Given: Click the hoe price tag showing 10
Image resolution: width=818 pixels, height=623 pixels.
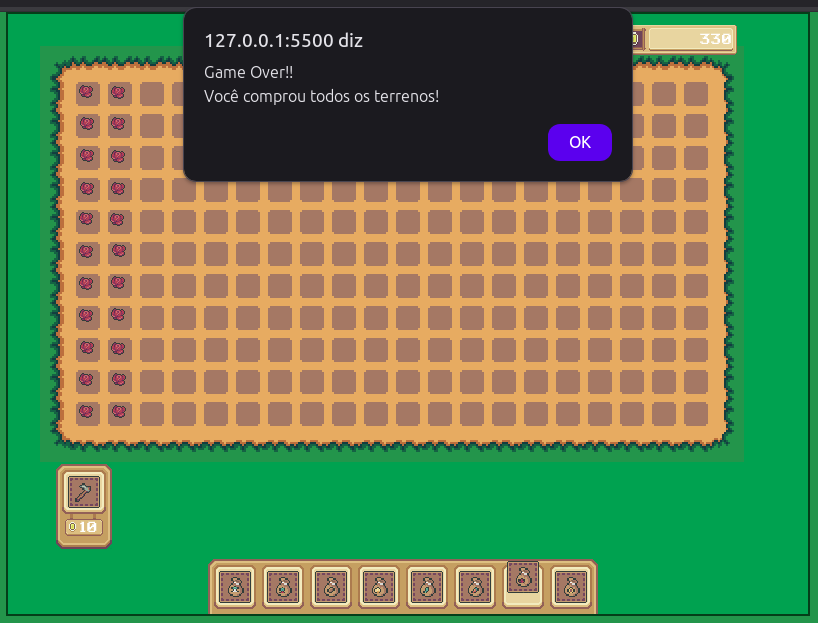Looking at the screenshot, I should point(84,527).
